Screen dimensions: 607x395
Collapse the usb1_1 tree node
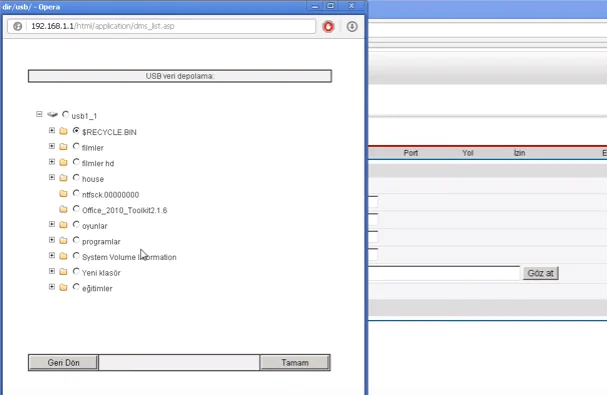[x=39, y=114]
